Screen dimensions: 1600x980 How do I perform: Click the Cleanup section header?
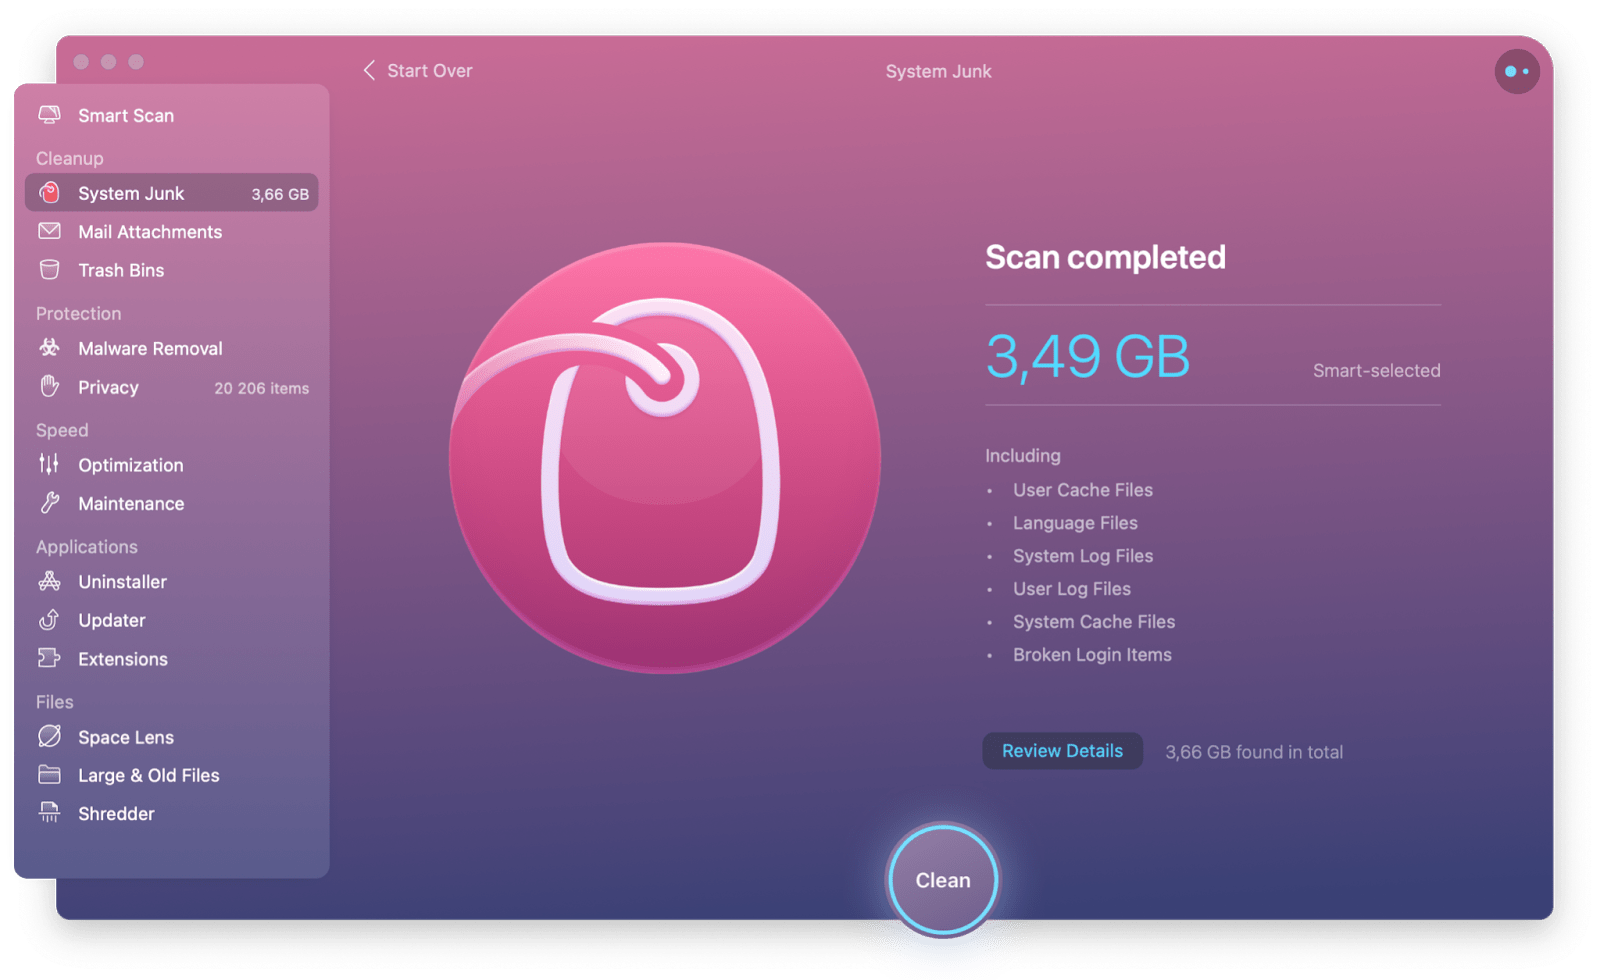[x=69, y=158]
